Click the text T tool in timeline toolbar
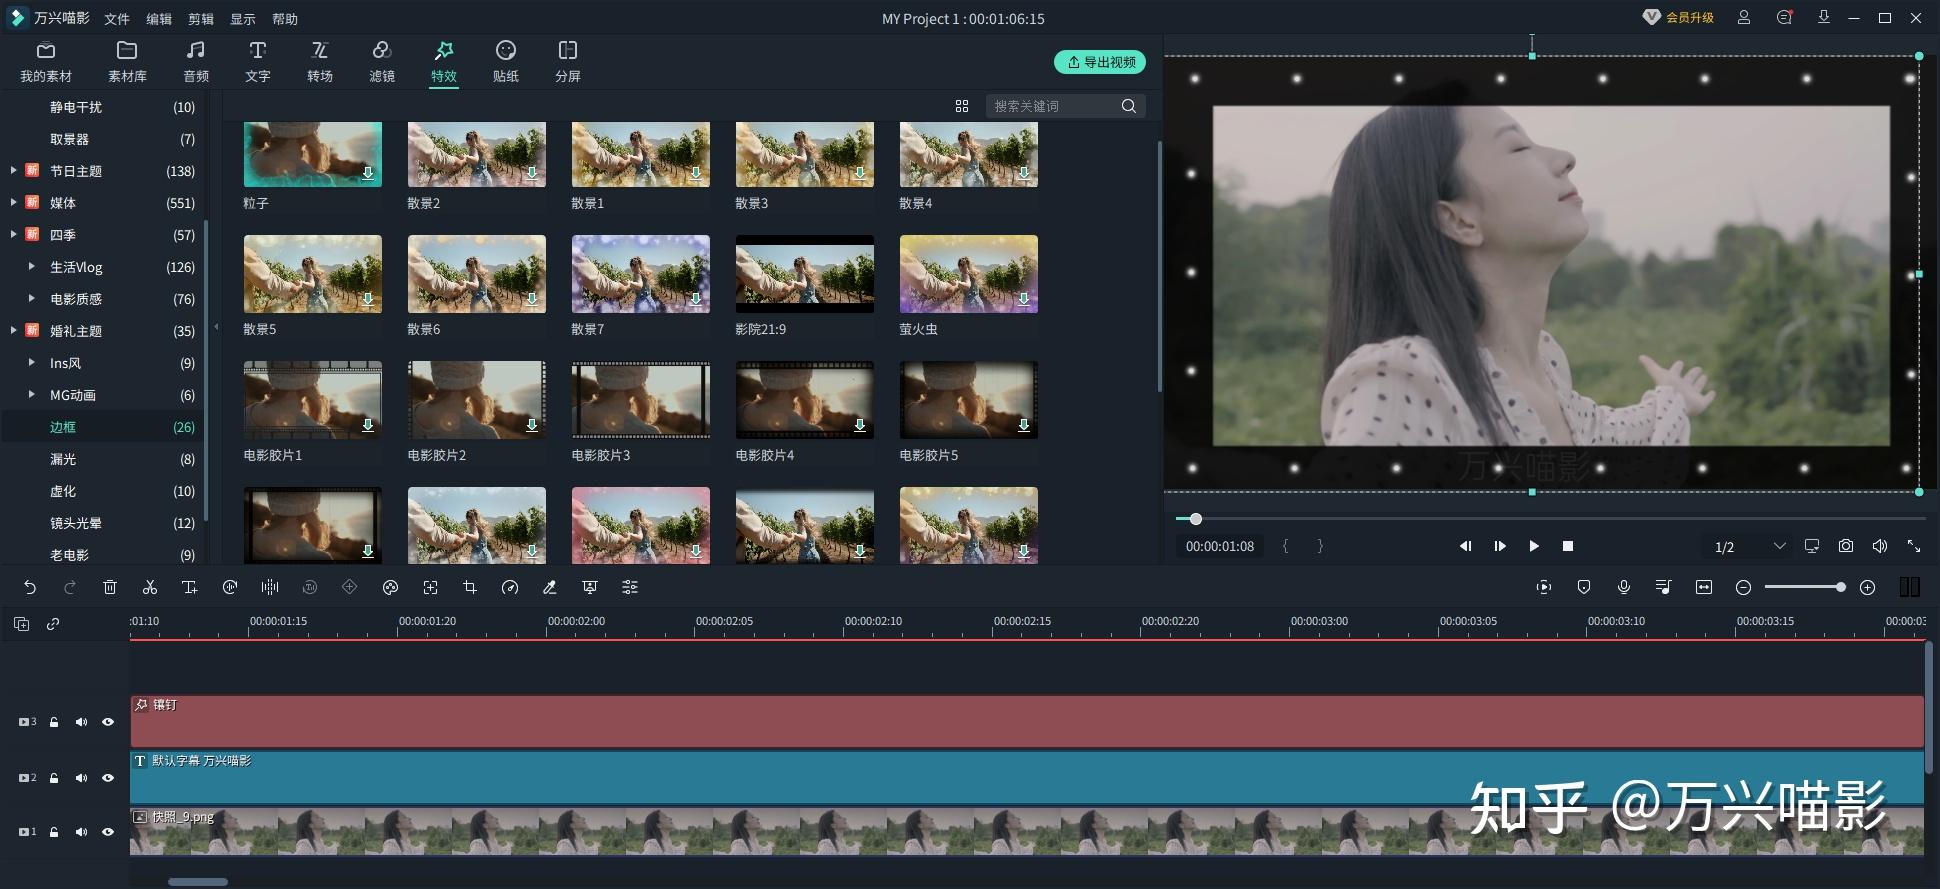 click(x=190, y=588)
